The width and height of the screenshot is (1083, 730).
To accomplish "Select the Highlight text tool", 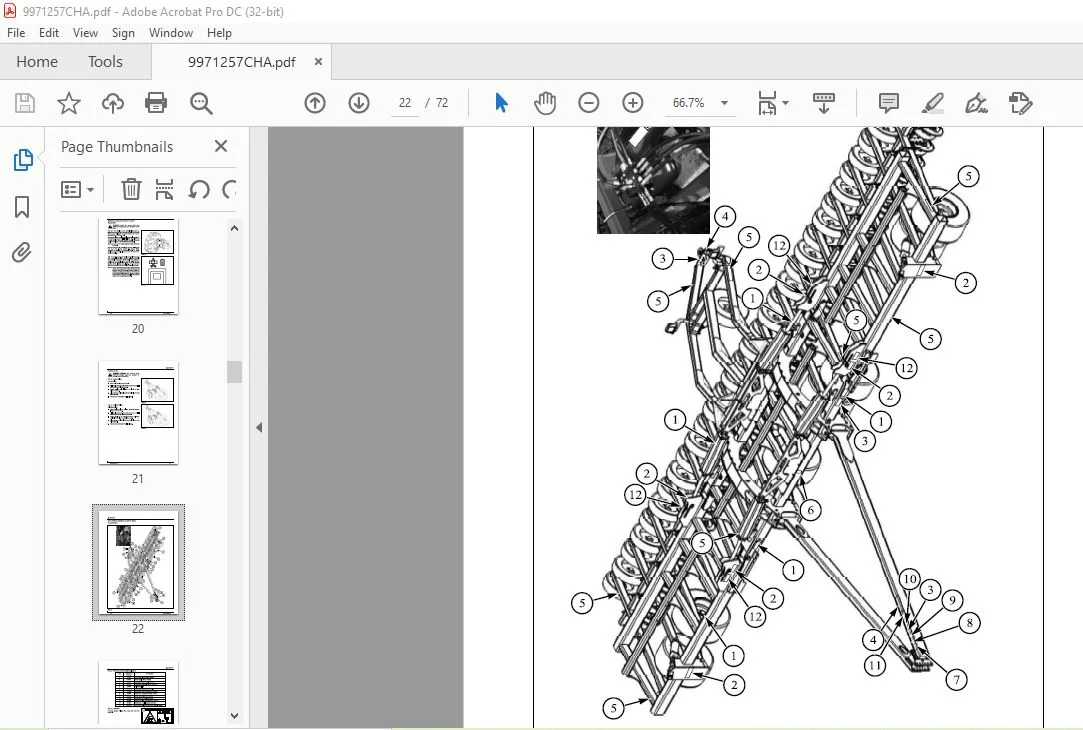I will coord(932,103).
